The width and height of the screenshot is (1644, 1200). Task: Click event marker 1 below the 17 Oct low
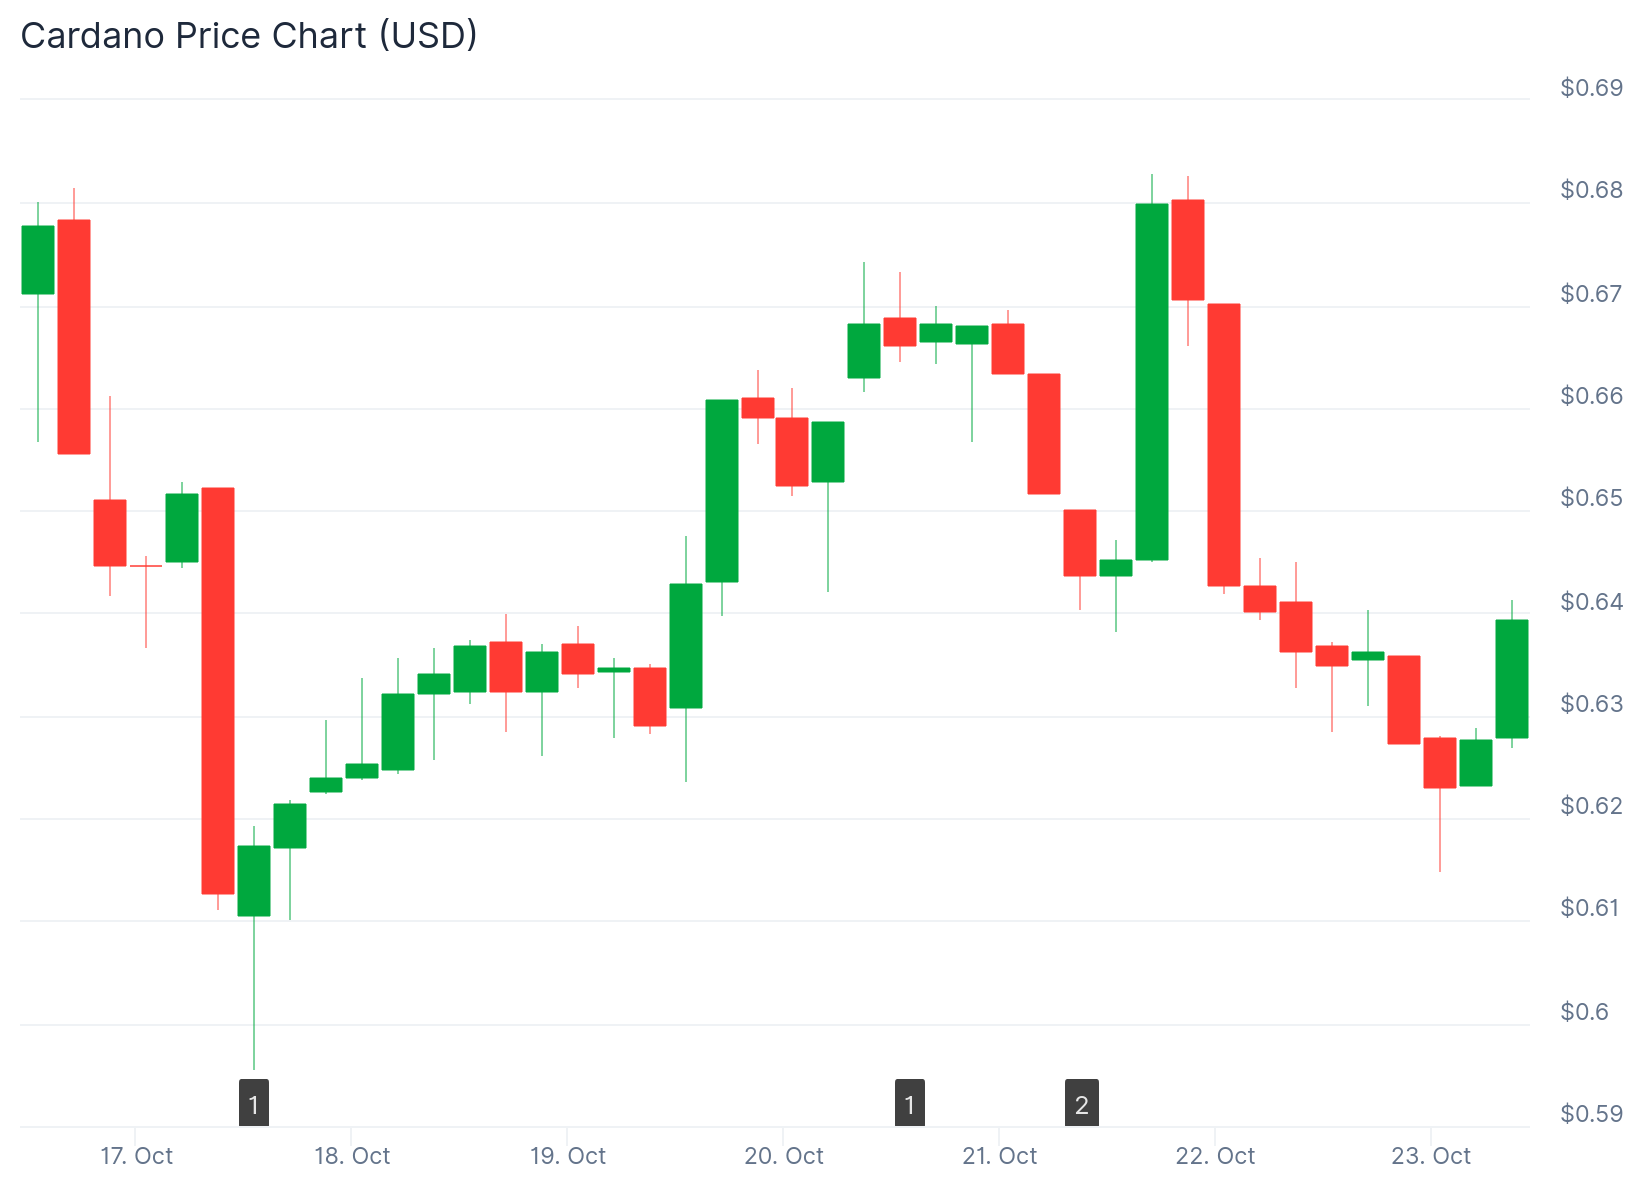coord(254,1103)
